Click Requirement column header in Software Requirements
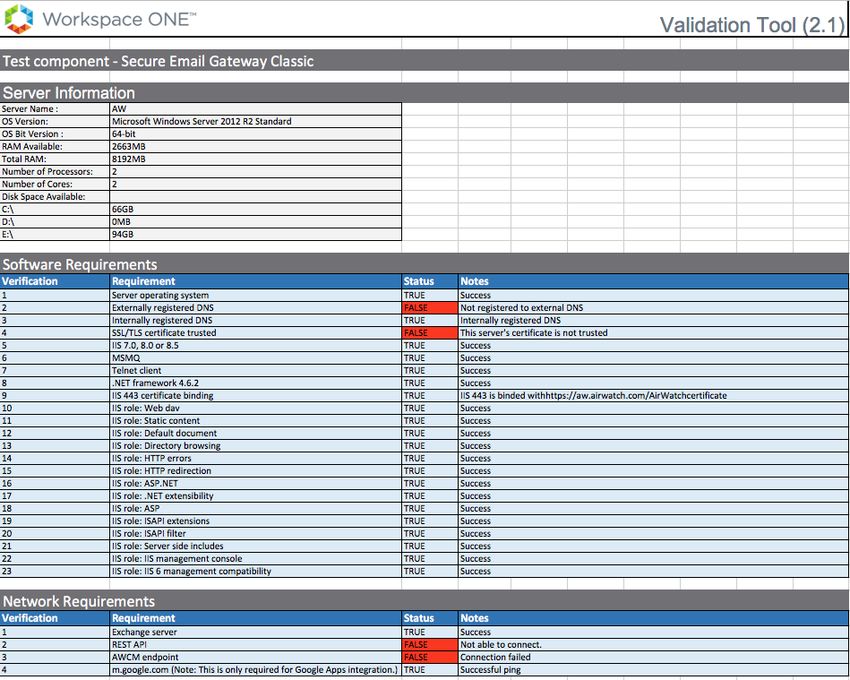The height and width of the screenshot is (680, 850). point(255,281)
